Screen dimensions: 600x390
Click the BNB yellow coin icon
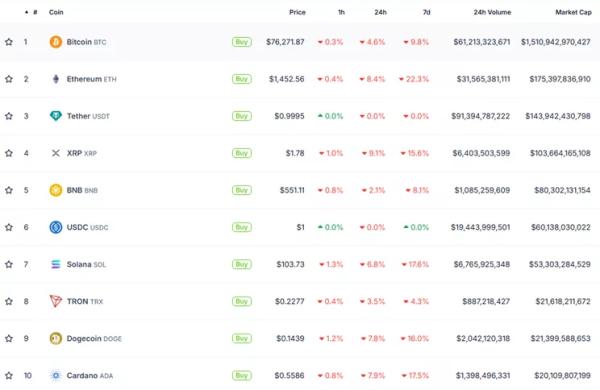click(56, 190)
